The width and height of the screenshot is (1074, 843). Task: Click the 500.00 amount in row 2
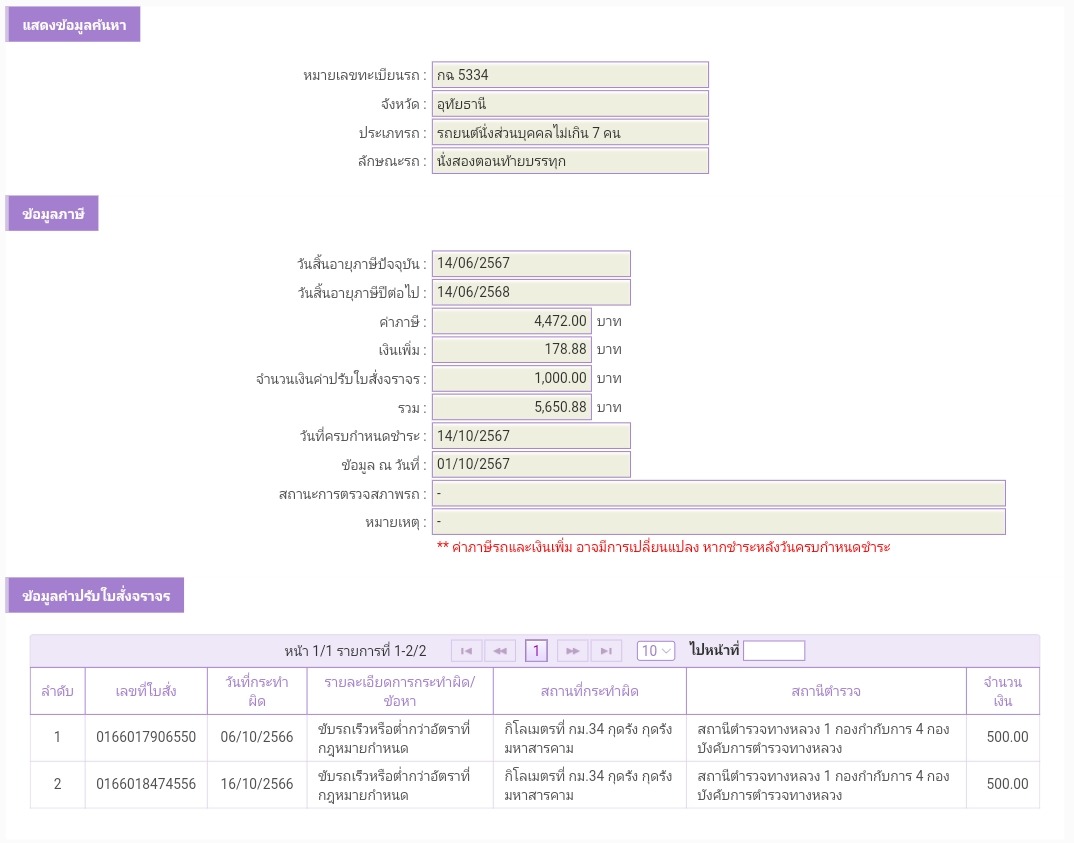pyautogui.click(x=1008, y=784)
